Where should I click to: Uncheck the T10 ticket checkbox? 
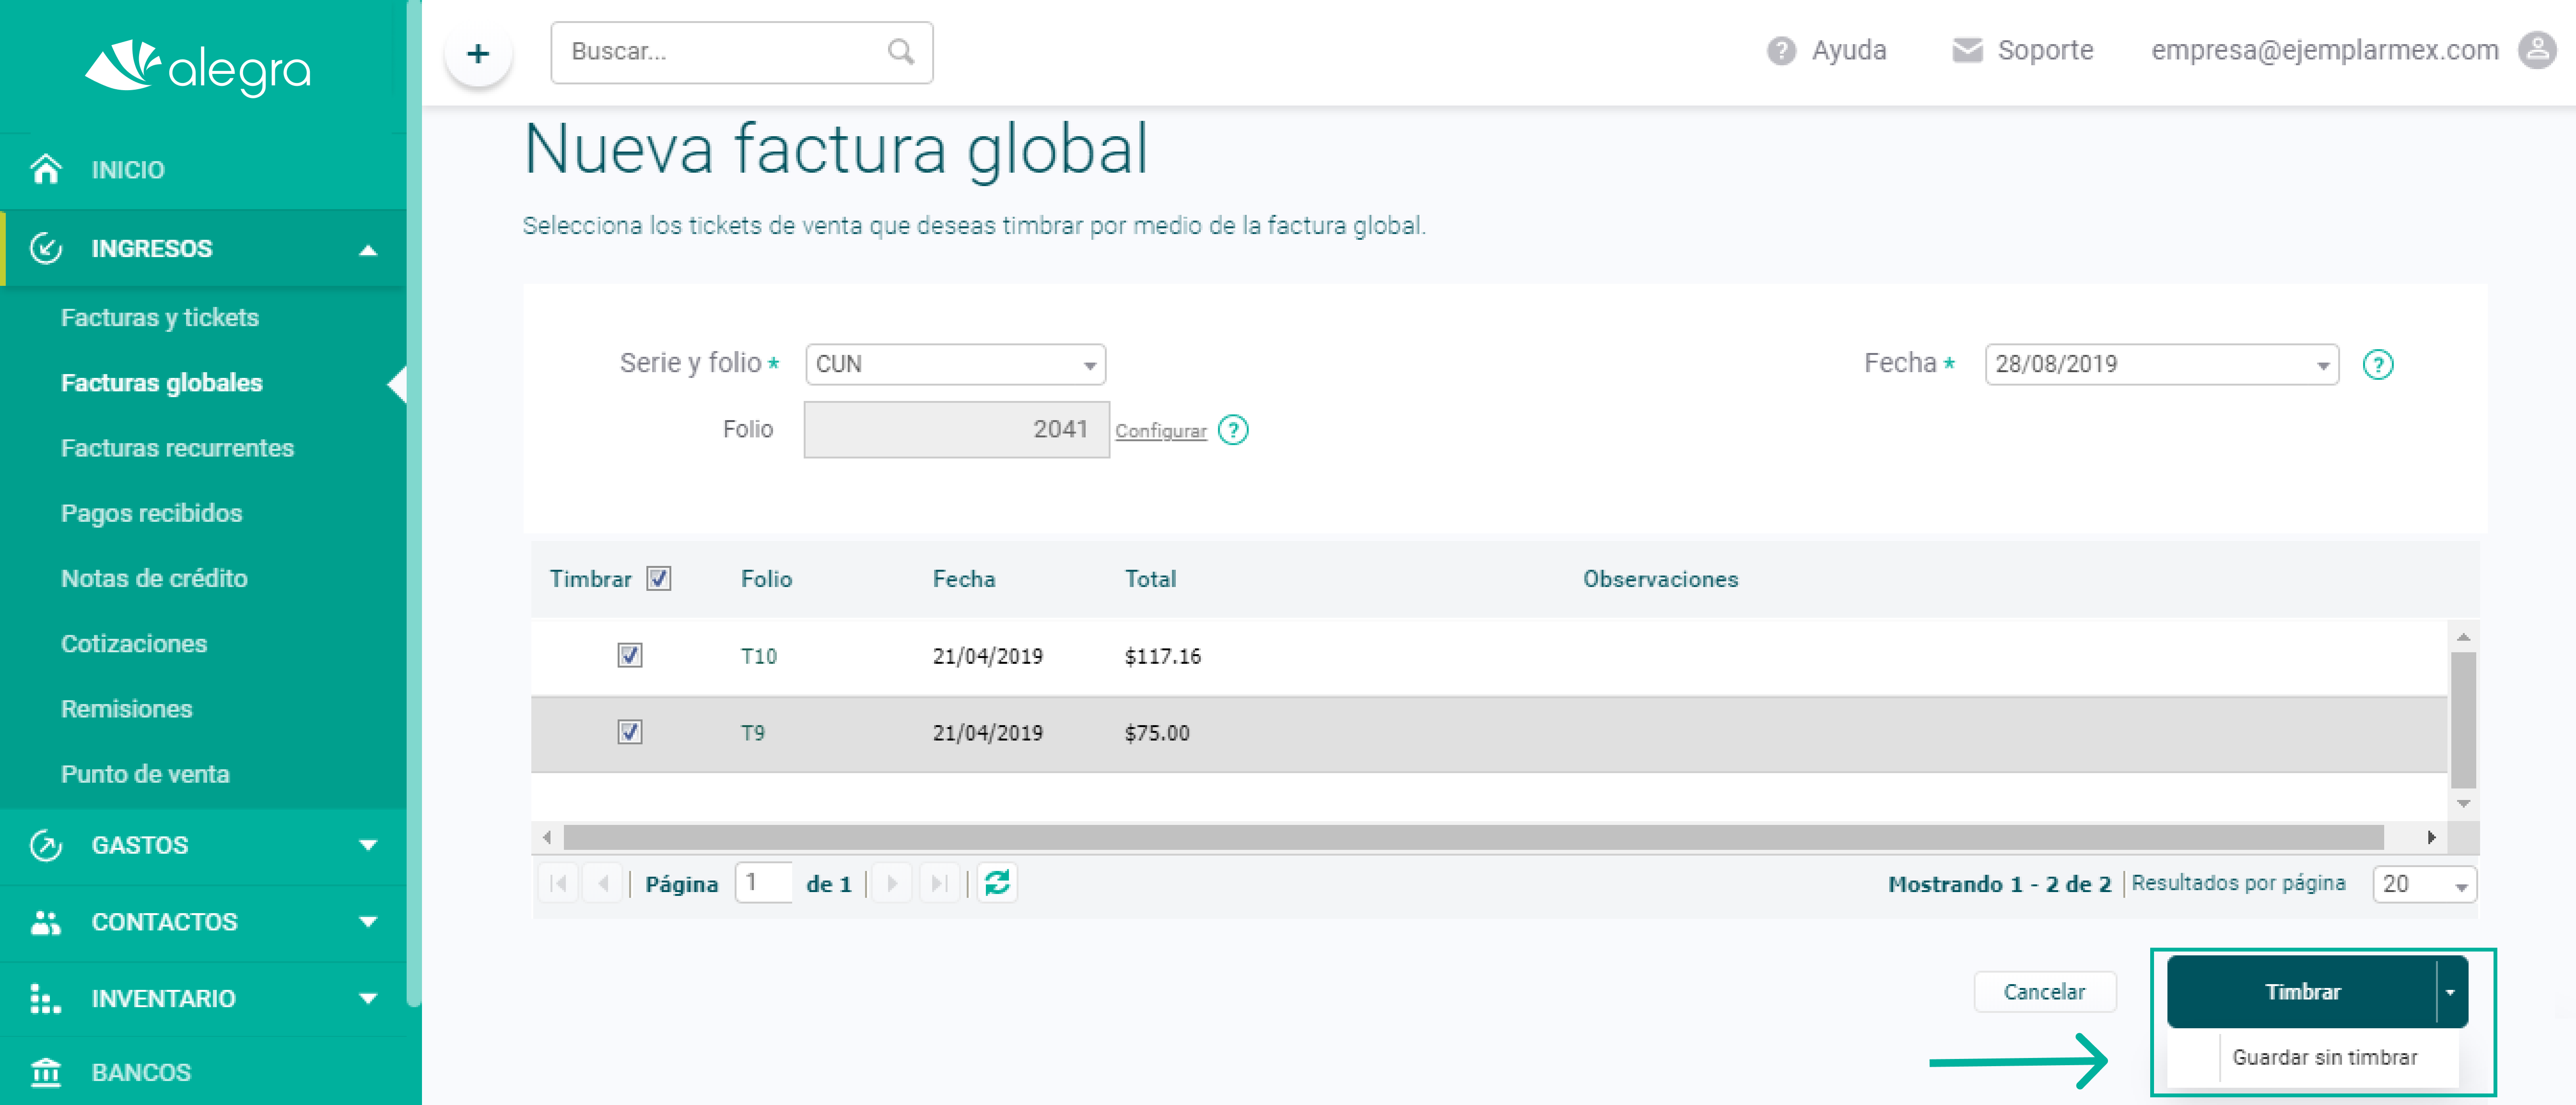click(630, 655)
